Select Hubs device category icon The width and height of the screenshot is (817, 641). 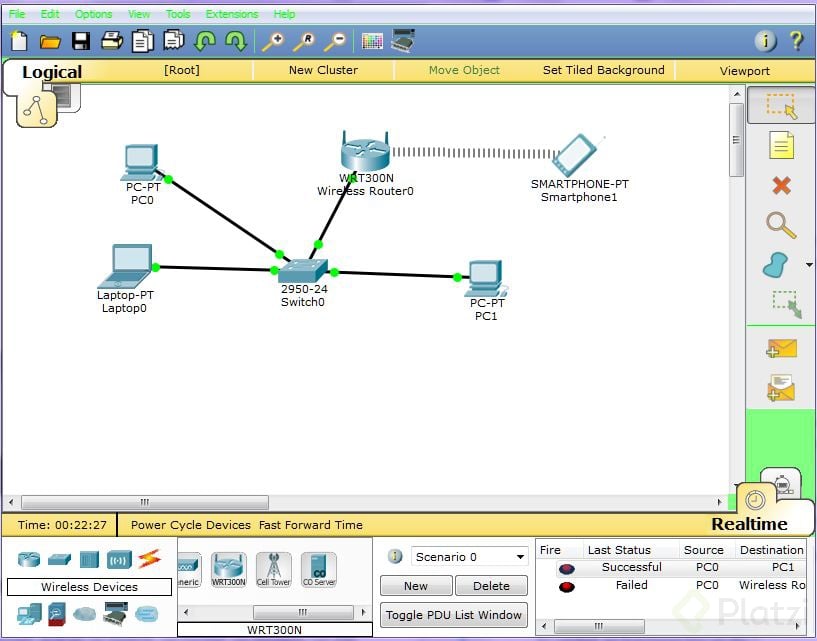coord(89,560)
